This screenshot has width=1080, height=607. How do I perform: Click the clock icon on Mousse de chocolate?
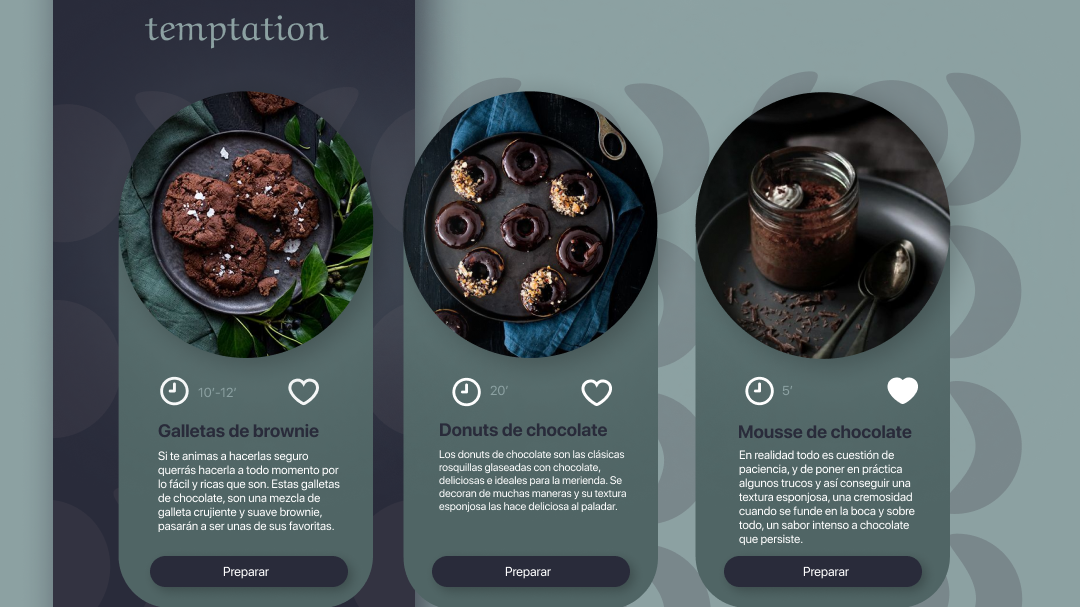click(x=759, y=391)
